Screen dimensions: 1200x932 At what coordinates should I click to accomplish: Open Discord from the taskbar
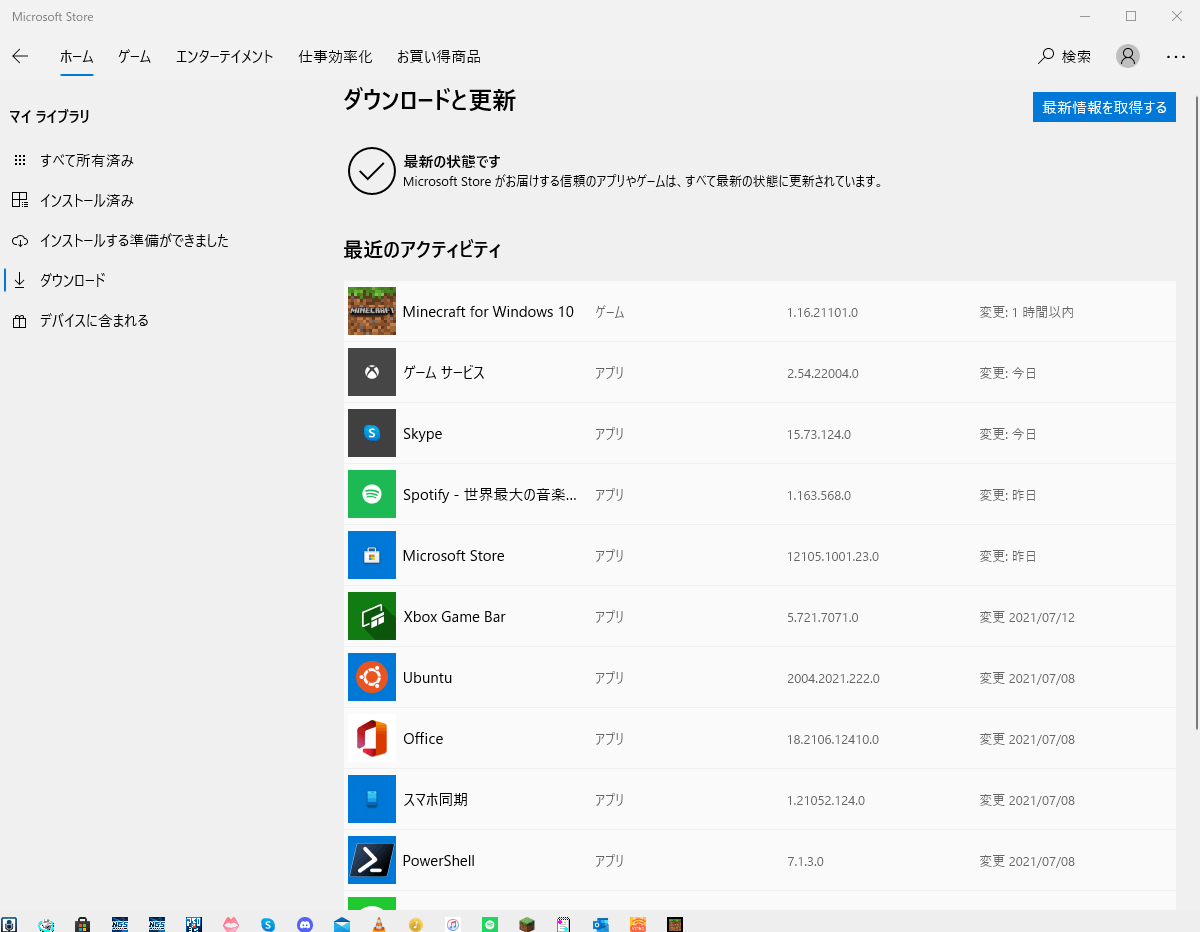[305, 924]
